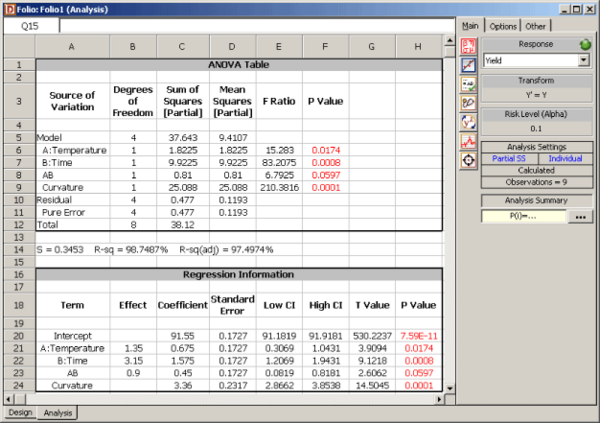The height and width of the screenshot is (423, 600).
Task: Open the Y-squared transformation icon
Action: [x=468, y=122]
